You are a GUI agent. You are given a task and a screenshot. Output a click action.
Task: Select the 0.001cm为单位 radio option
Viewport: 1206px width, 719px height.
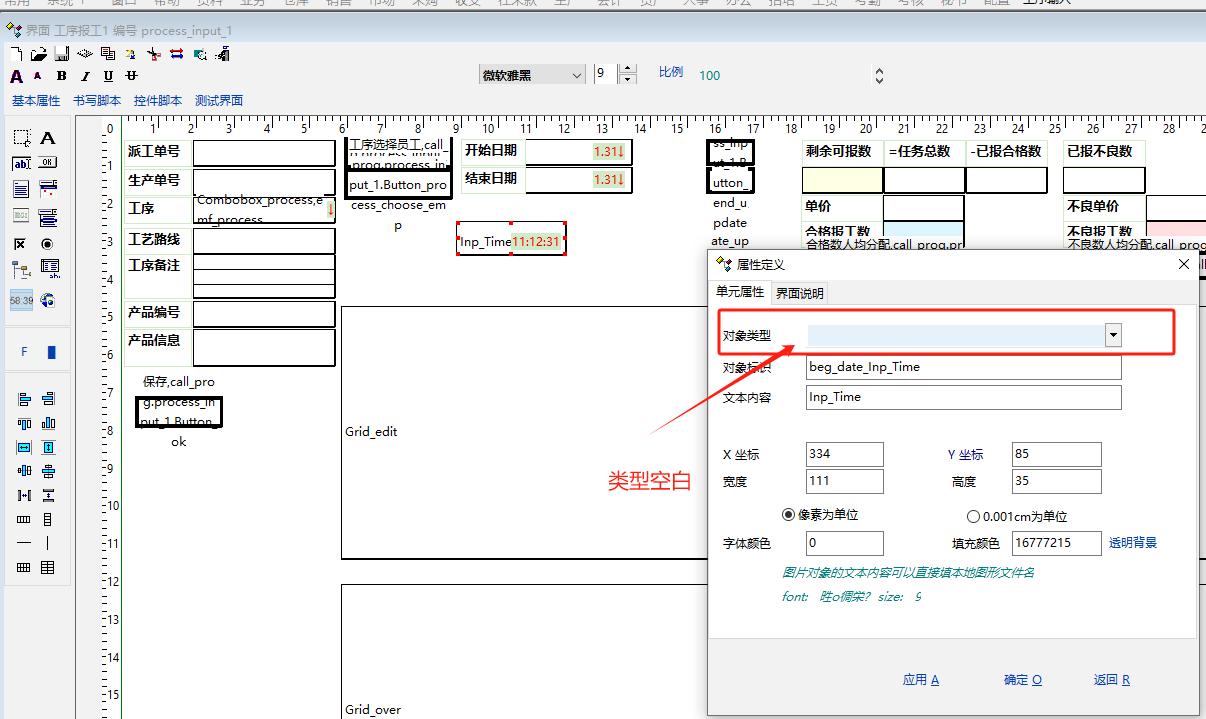pos(973,517)
